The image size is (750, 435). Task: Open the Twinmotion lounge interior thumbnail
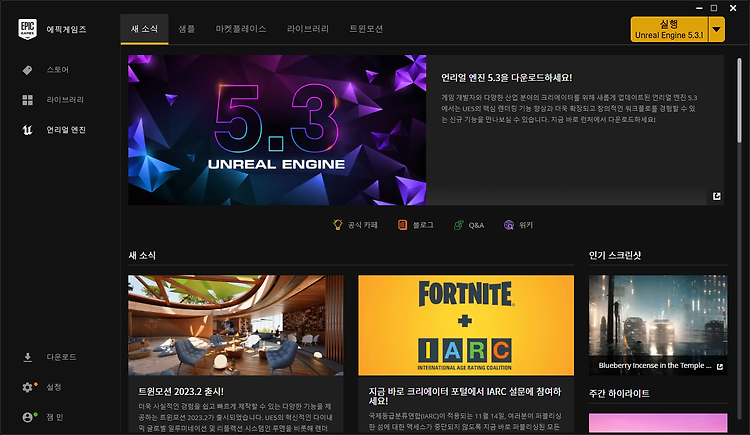coord(235,325)
